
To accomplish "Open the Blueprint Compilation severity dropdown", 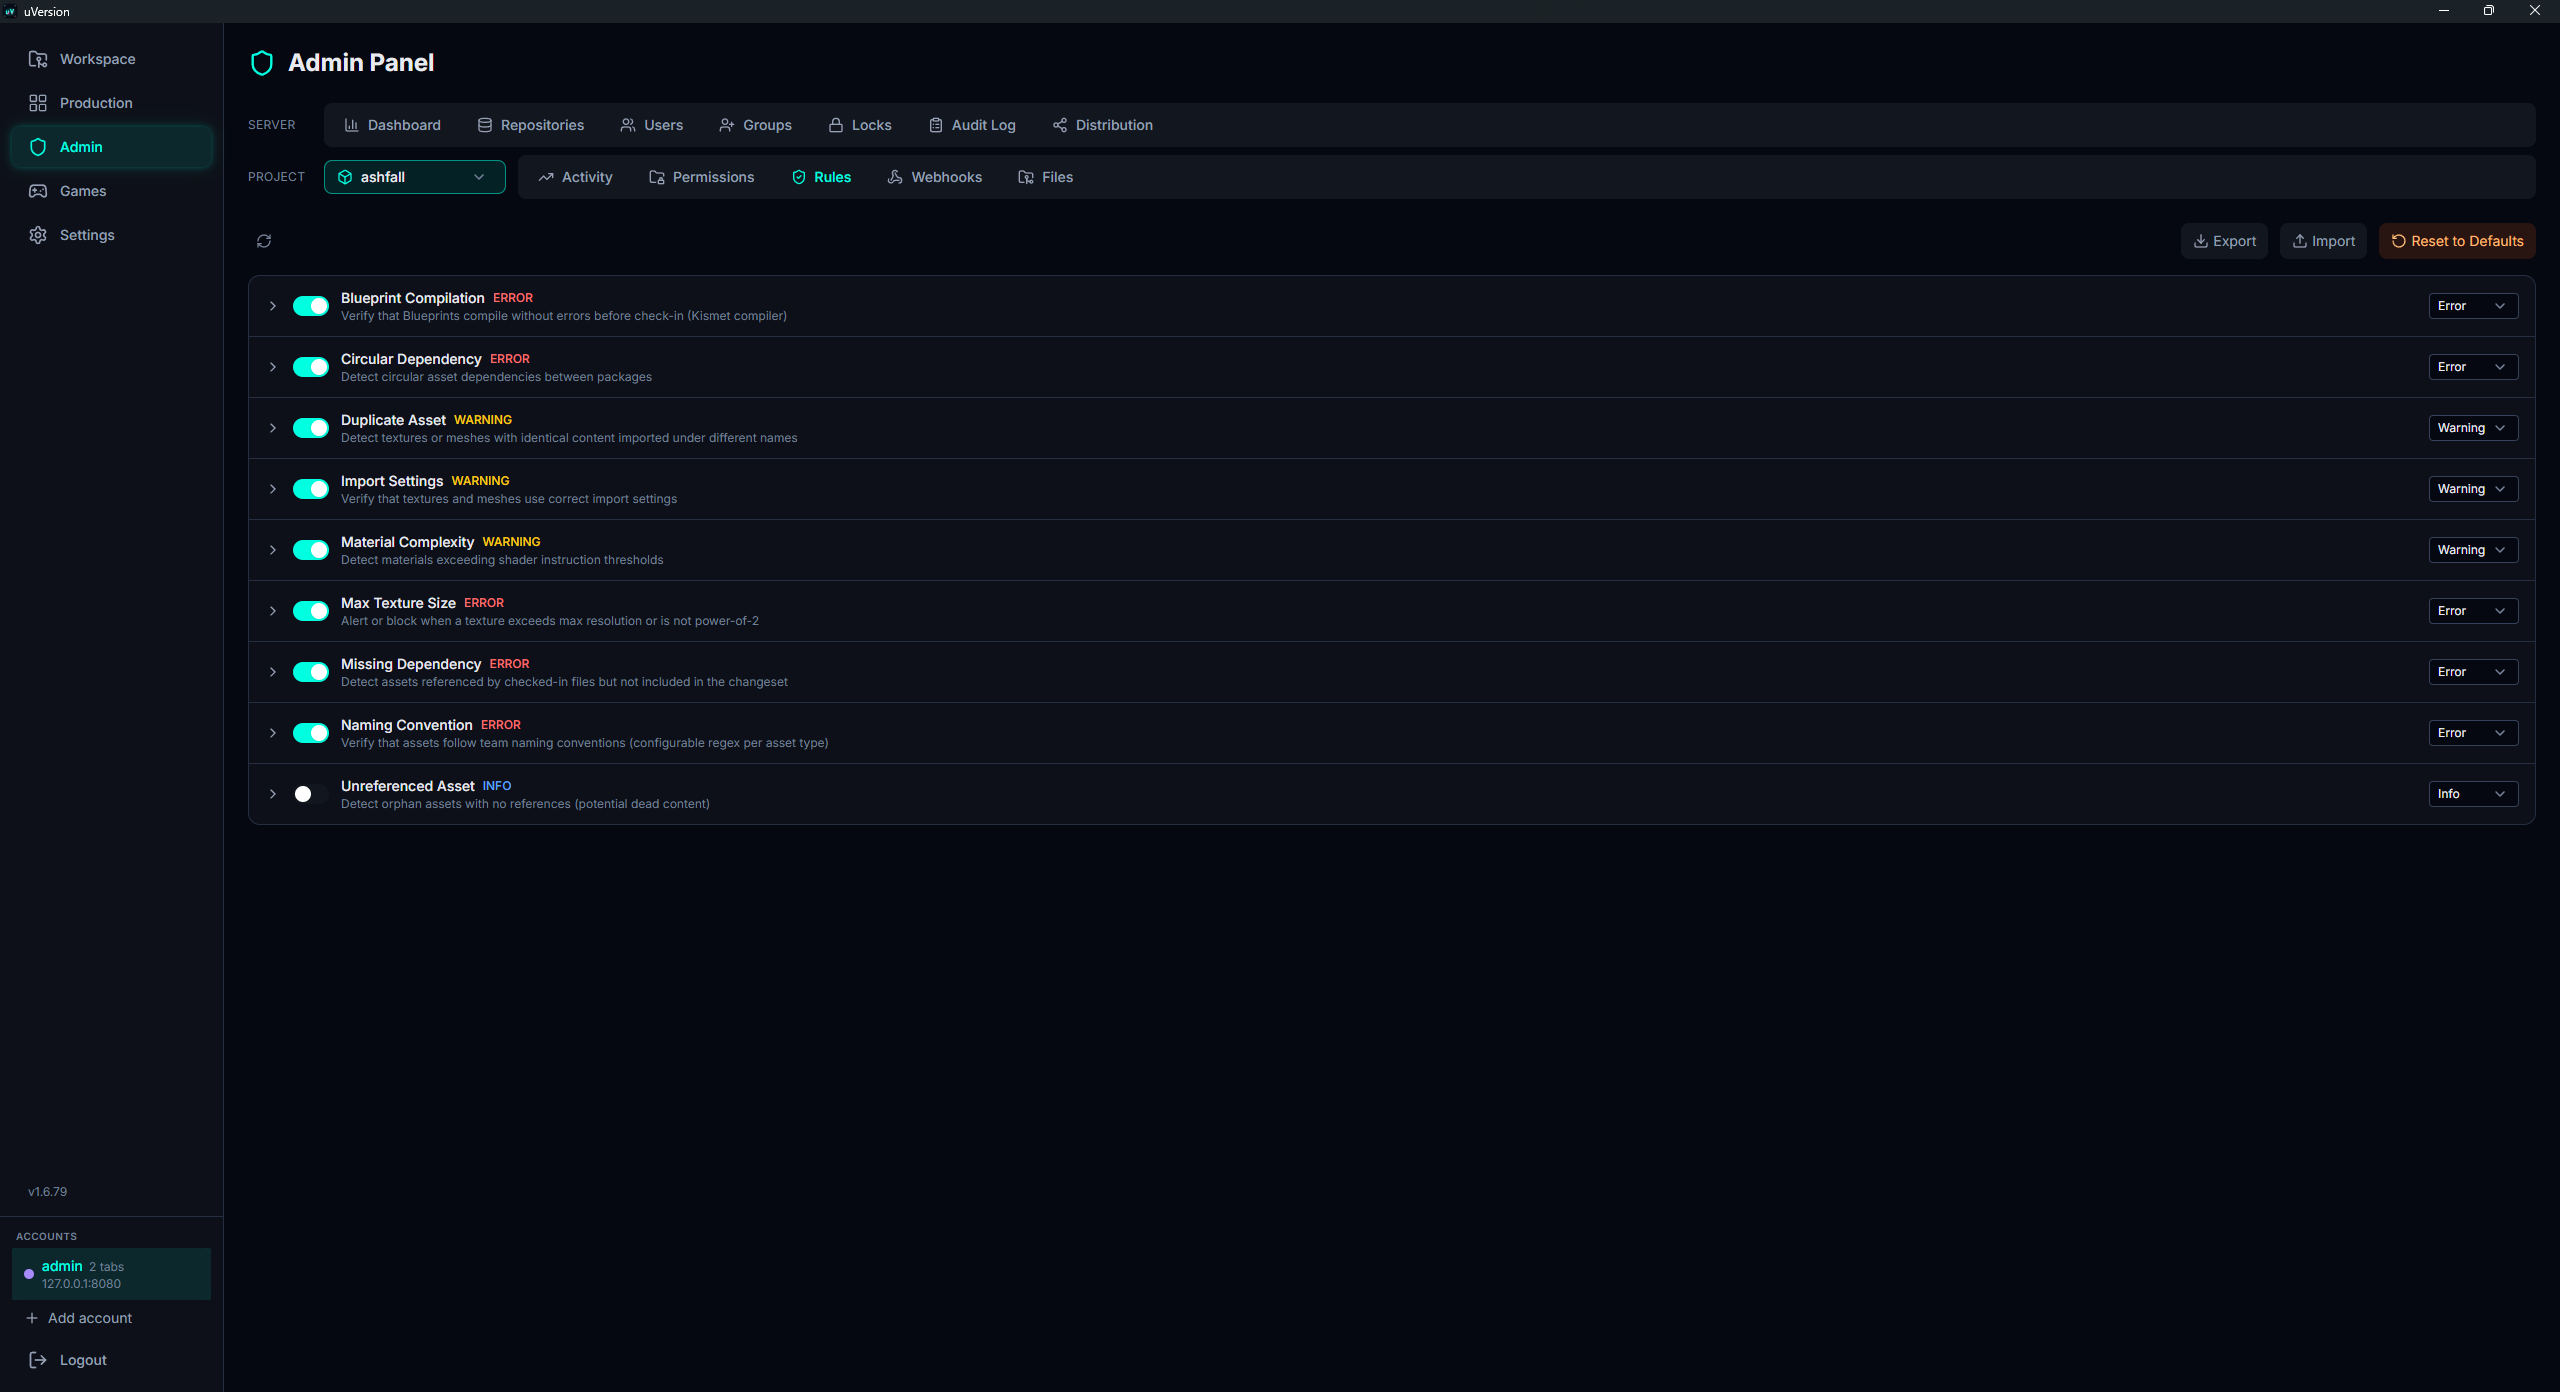I will 2473,306.
